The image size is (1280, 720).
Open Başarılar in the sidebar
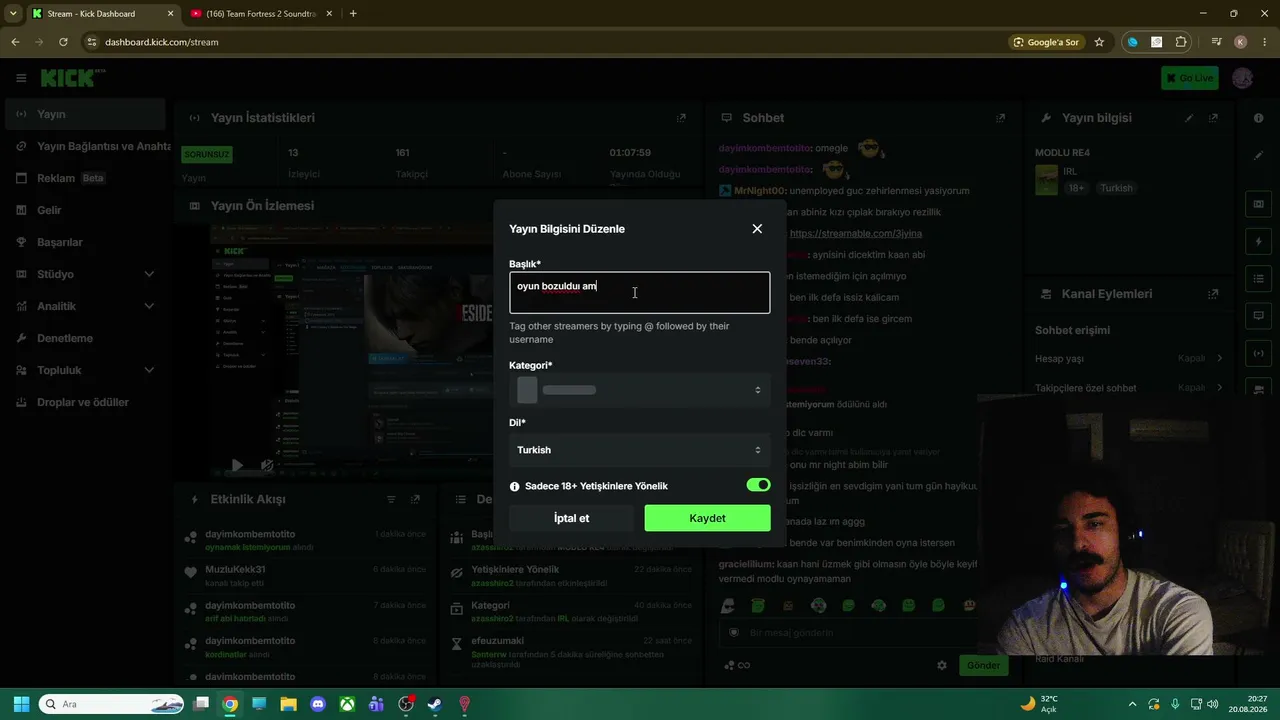[x=85, y=242]
